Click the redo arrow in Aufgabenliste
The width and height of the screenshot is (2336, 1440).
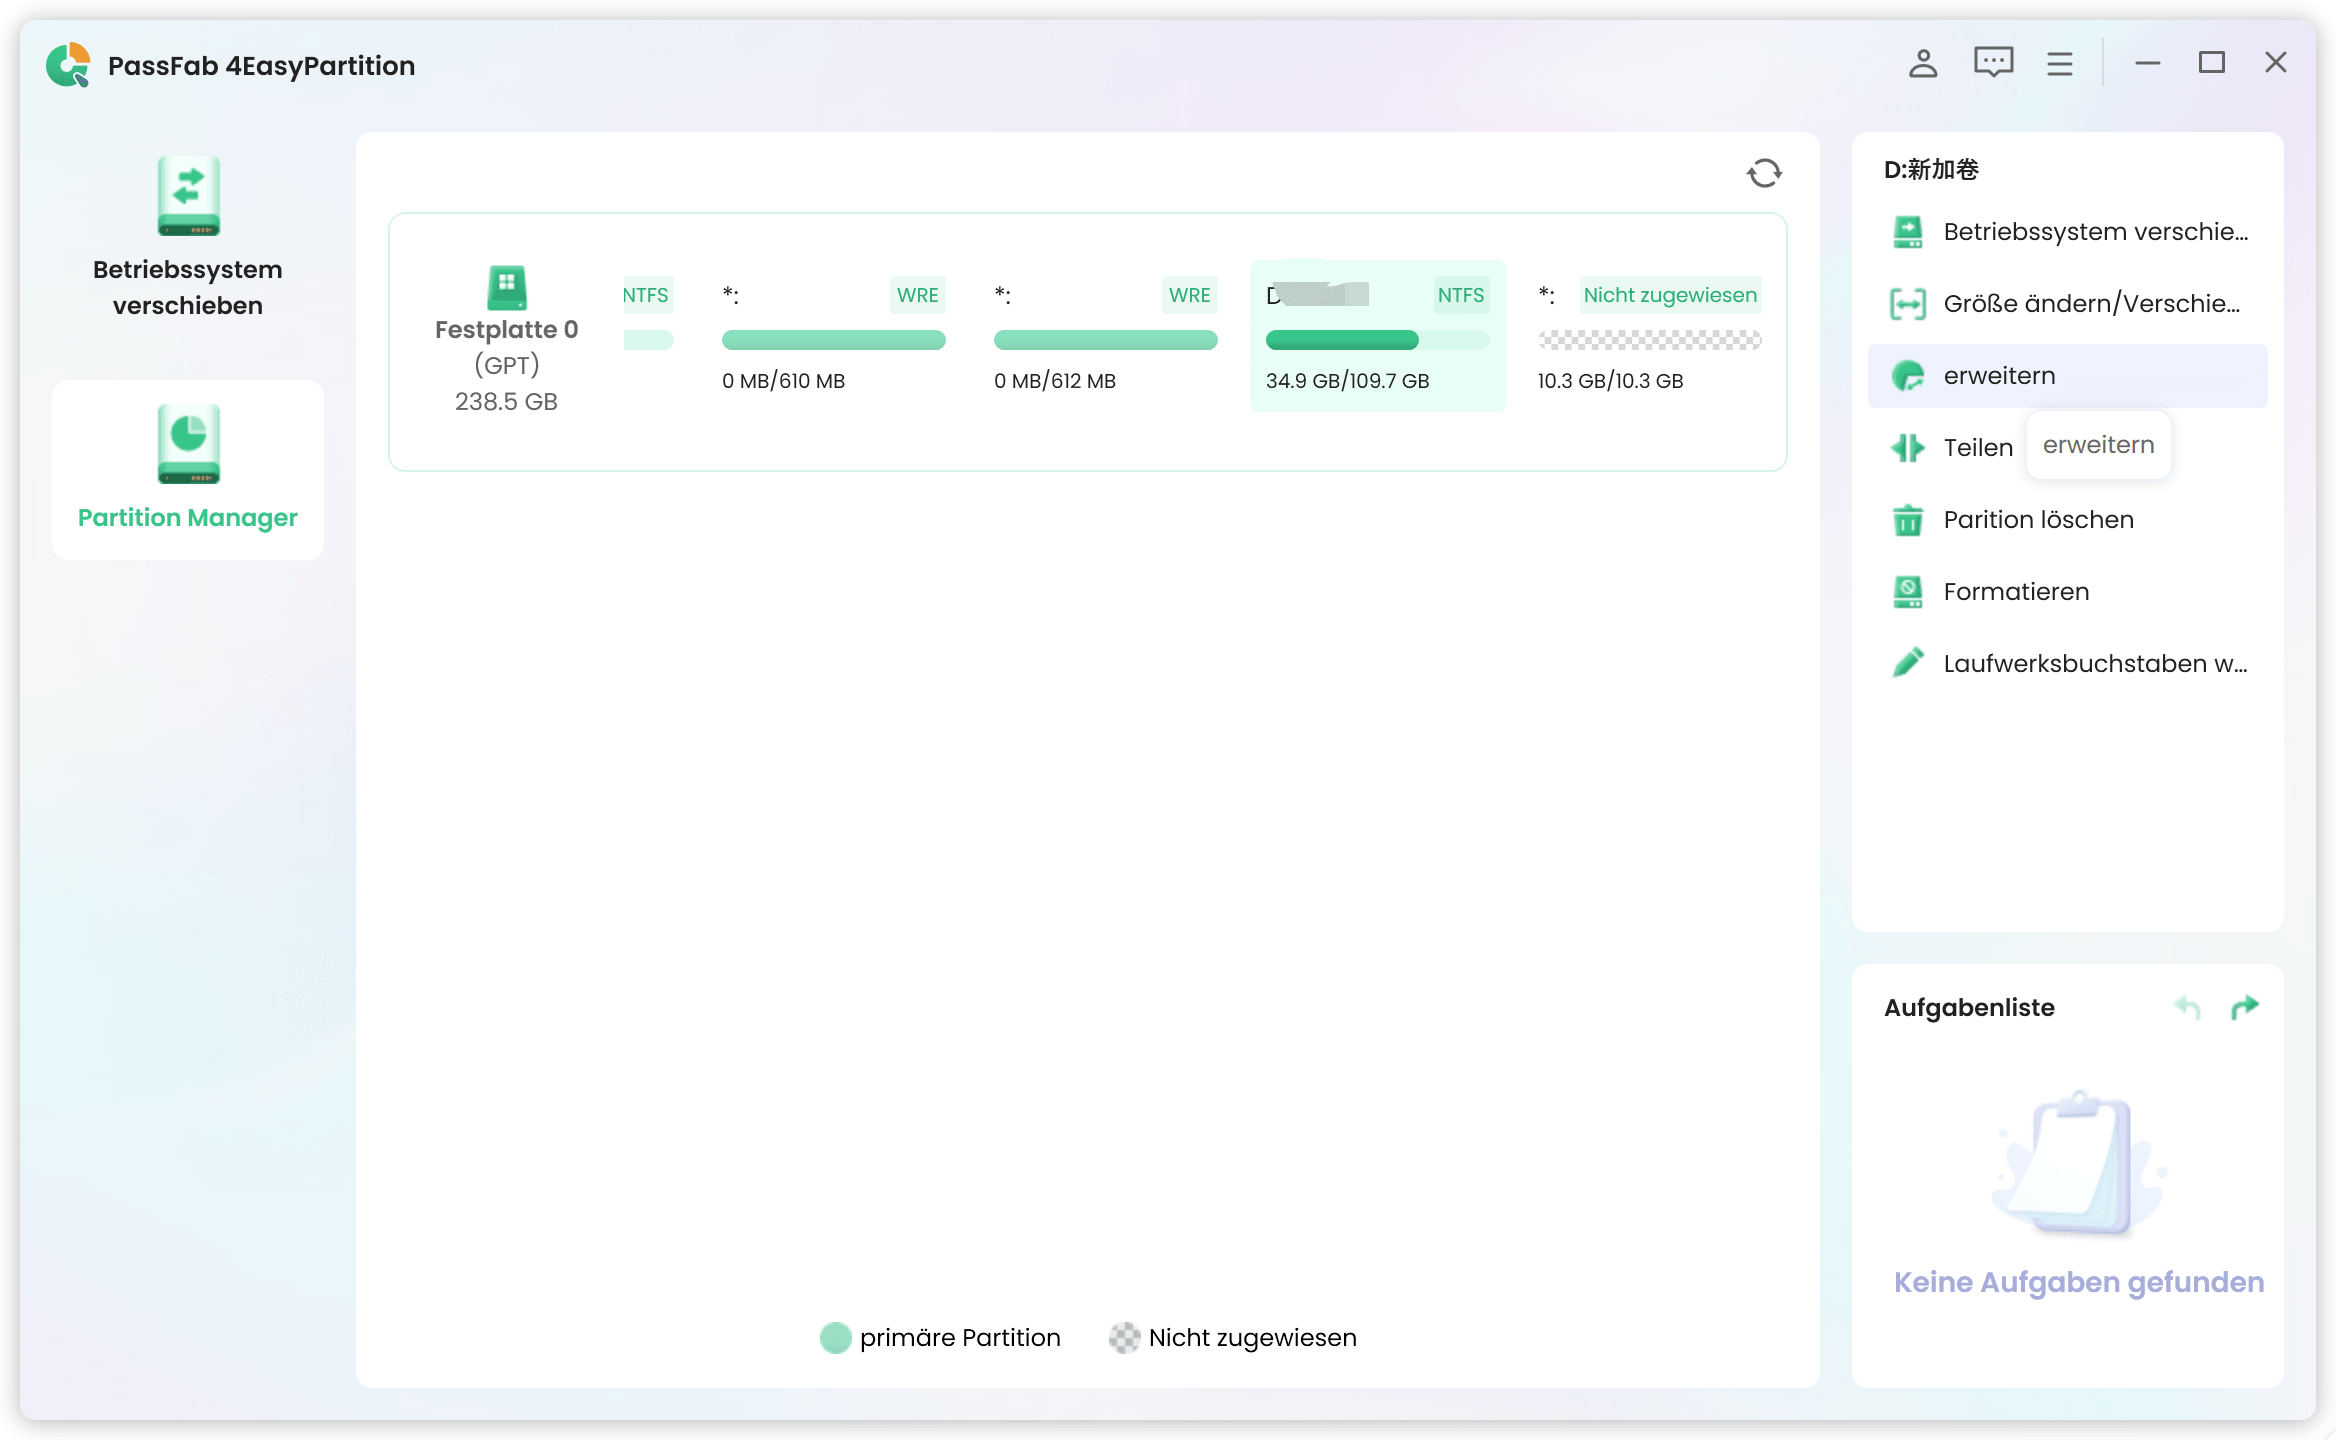[2245, 1008]
